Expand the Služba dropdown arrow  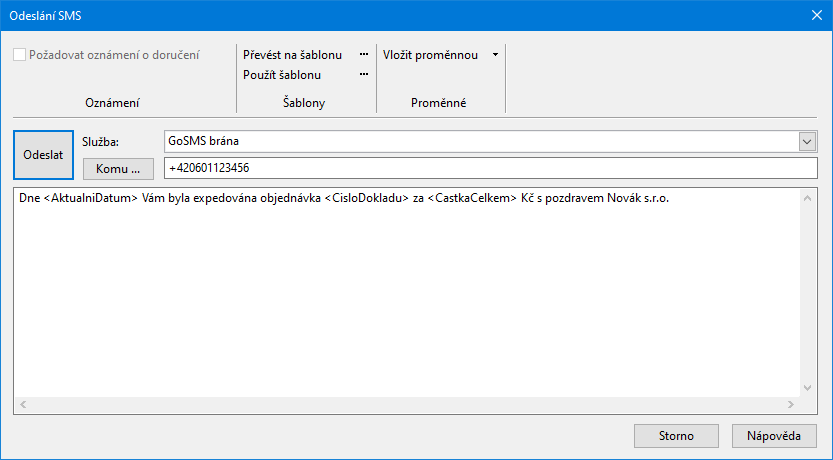(808, 142)
